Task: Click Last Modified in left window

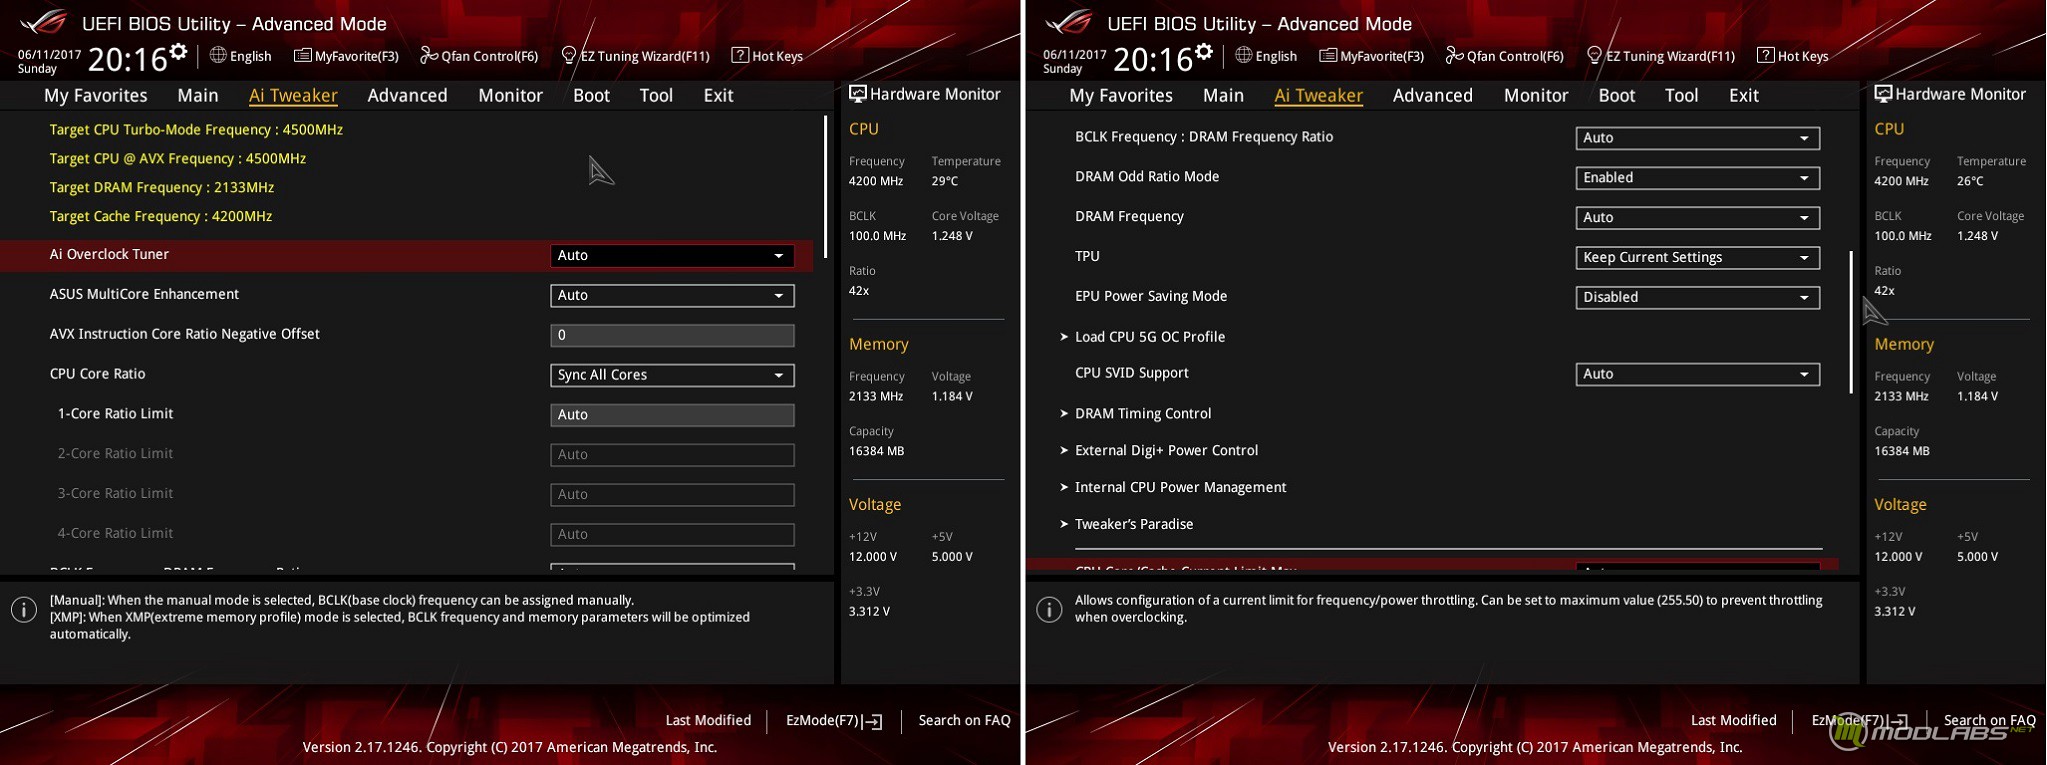Action: pyautogui.click(x=708, y=720)
